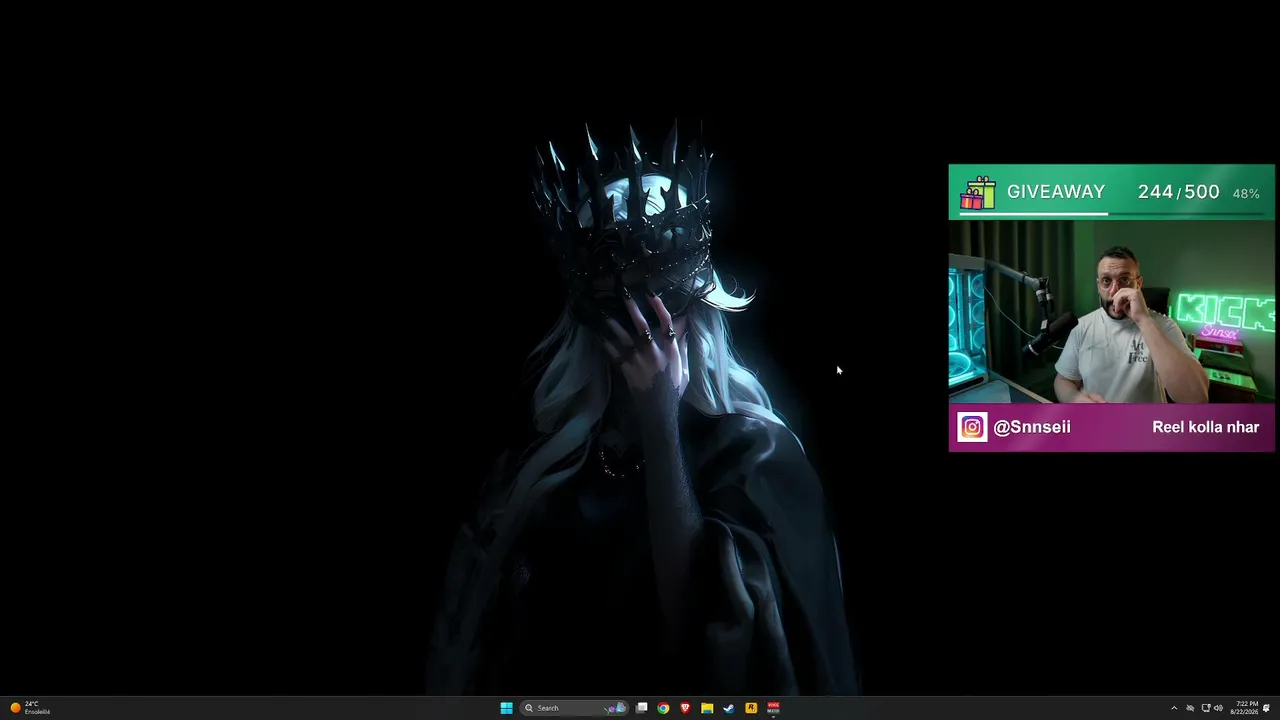1280x720 pixels.
Task: Open the notifications bell icon
Action: [1267, 708]
